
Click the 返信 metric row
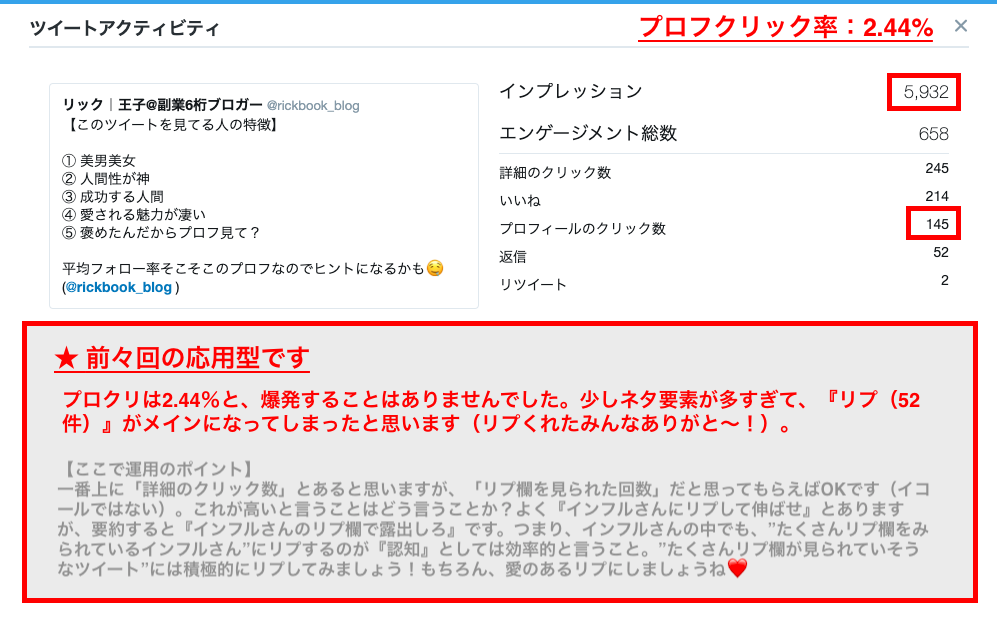click(724, 255)
